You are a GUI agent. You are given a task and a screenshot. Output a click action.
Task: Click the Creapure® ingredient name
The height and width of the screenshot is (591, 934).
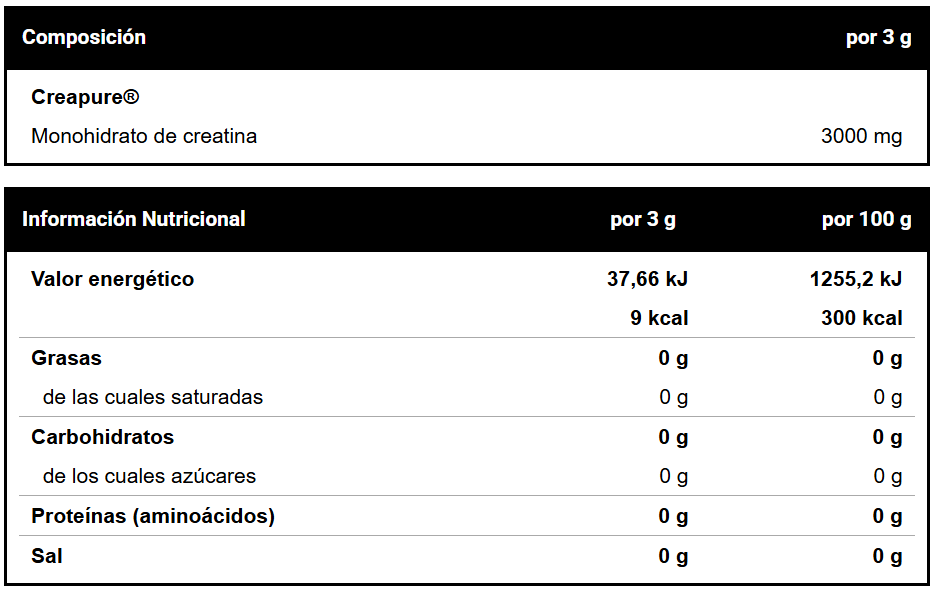pyautogui.click(x=85, y=98)
